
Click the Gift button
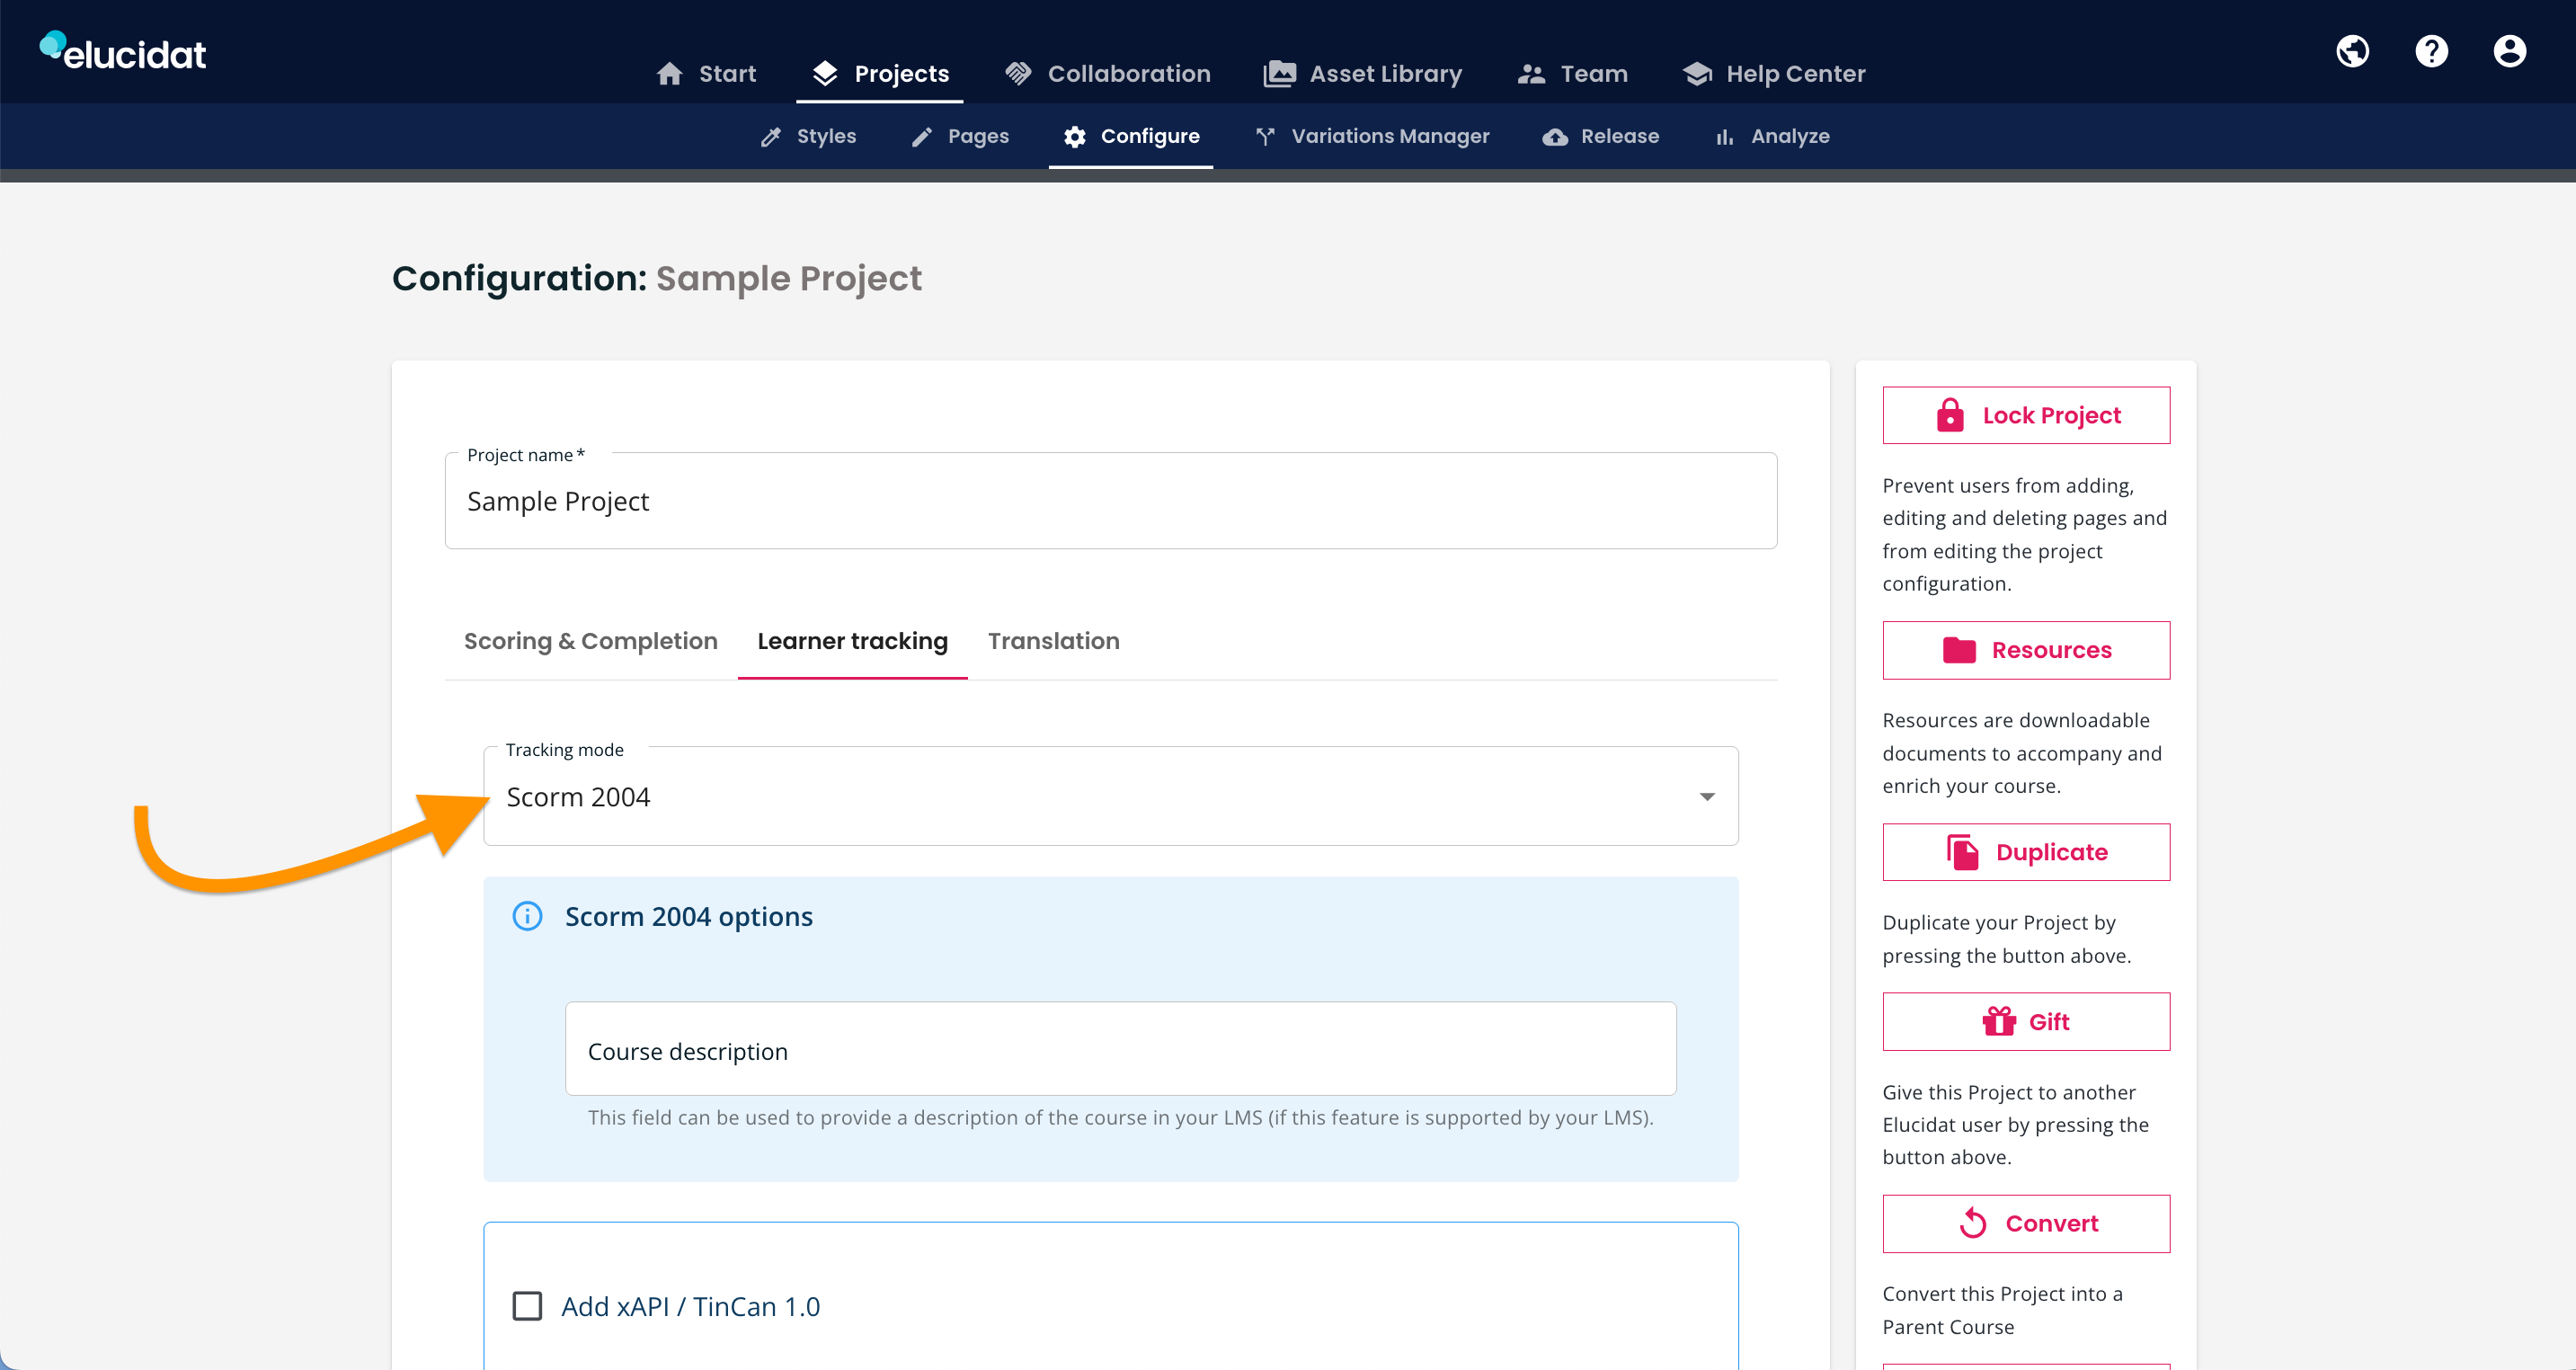(2026, 1021)
